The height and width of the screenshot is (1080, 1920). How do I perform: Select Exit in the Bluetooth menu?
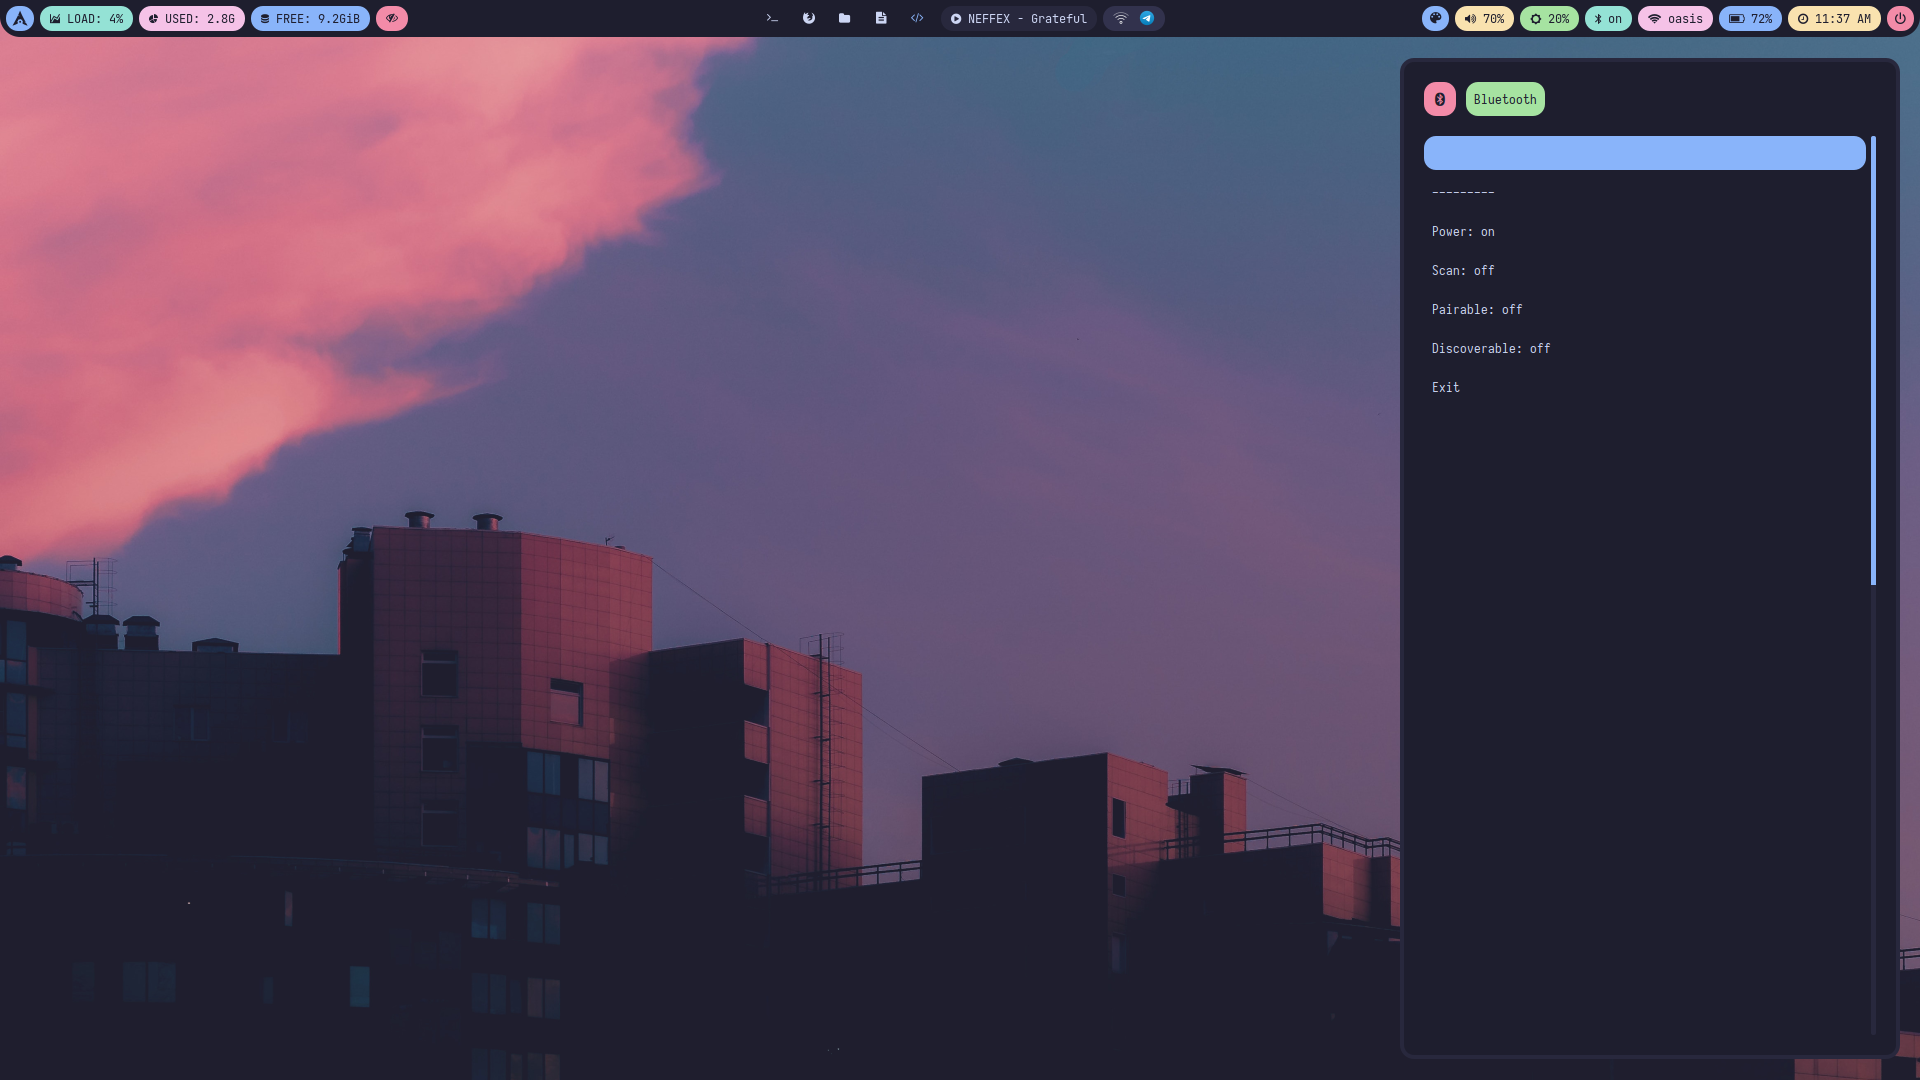point(1446,387)
